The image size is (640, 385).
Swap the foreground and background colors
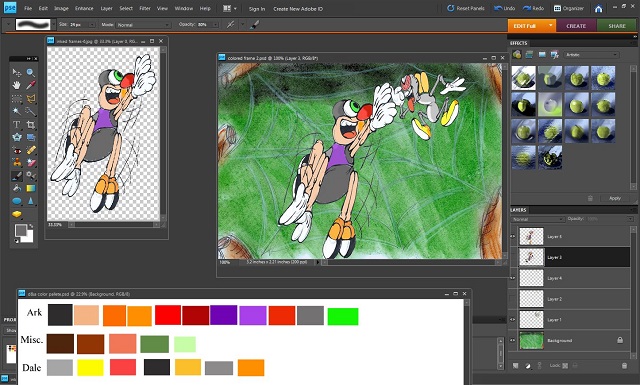[31, 226]
